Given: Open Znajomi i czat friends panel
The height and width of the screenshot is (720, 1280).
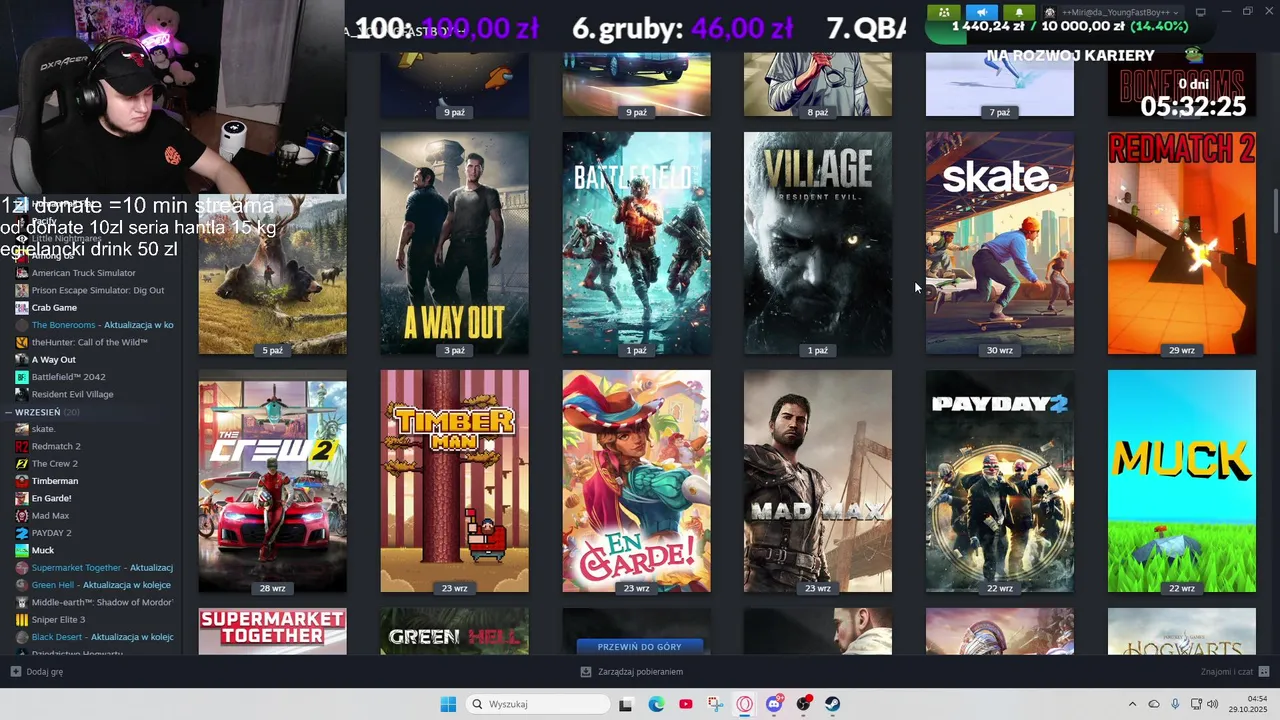Looking at the screenshot, I should (x=1235, y=672).
